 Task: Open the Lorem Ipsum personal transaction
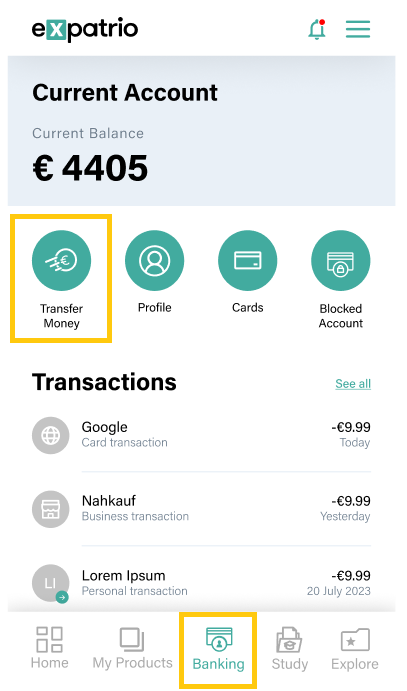[x=201, y=583]
